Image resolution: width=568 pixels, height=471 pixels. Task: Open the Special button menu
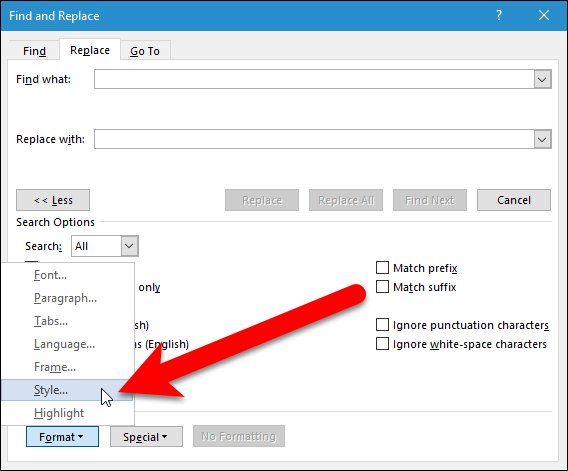(146, 437)
